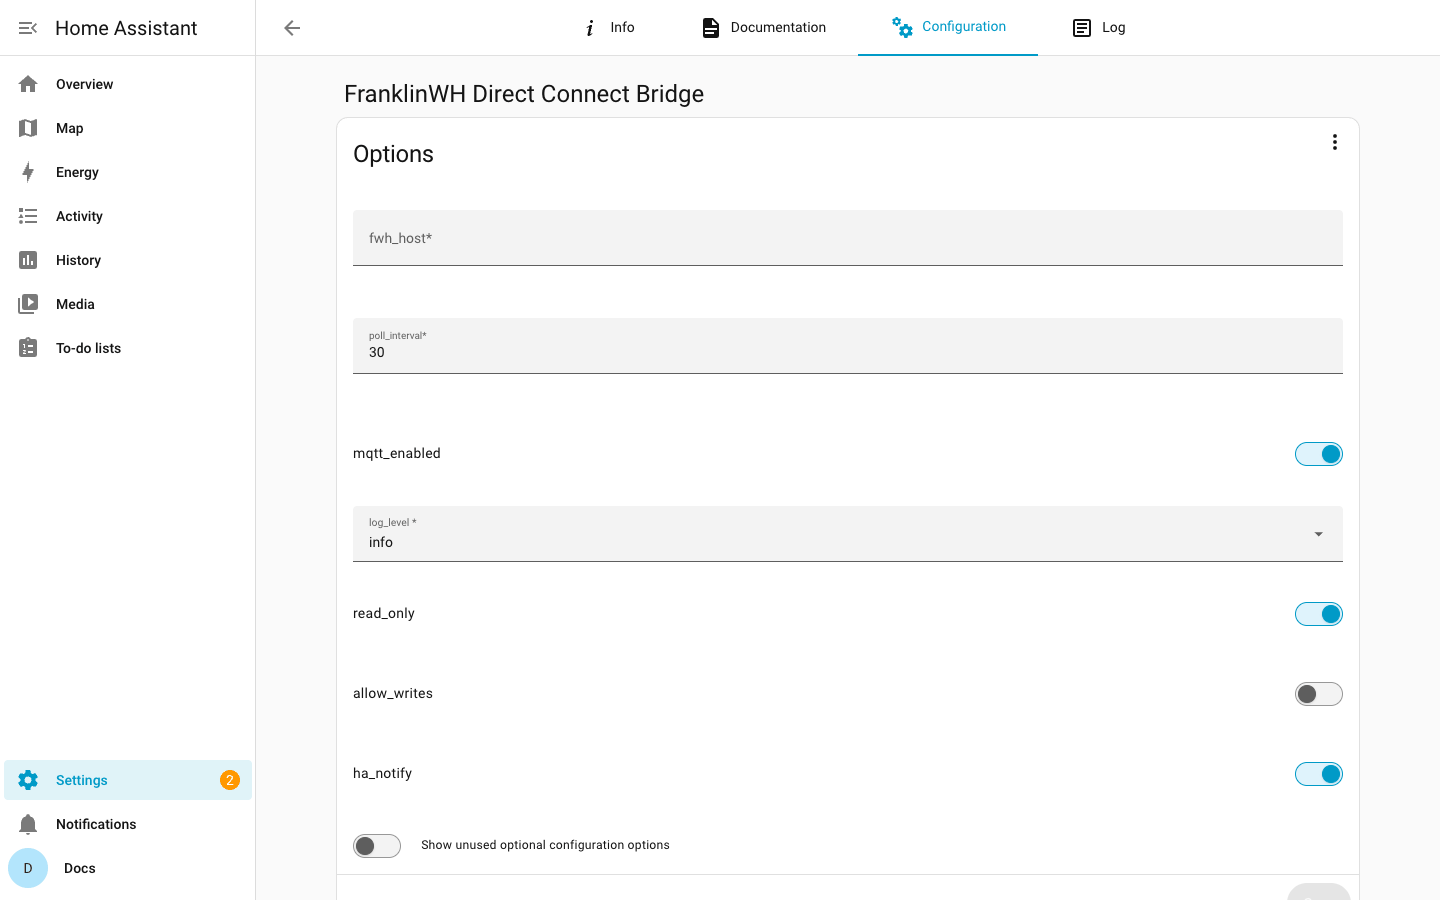Screen dimensions: 1440x900
Task: Click the To-do lists clipboard icon
Action: coord(28,348)
